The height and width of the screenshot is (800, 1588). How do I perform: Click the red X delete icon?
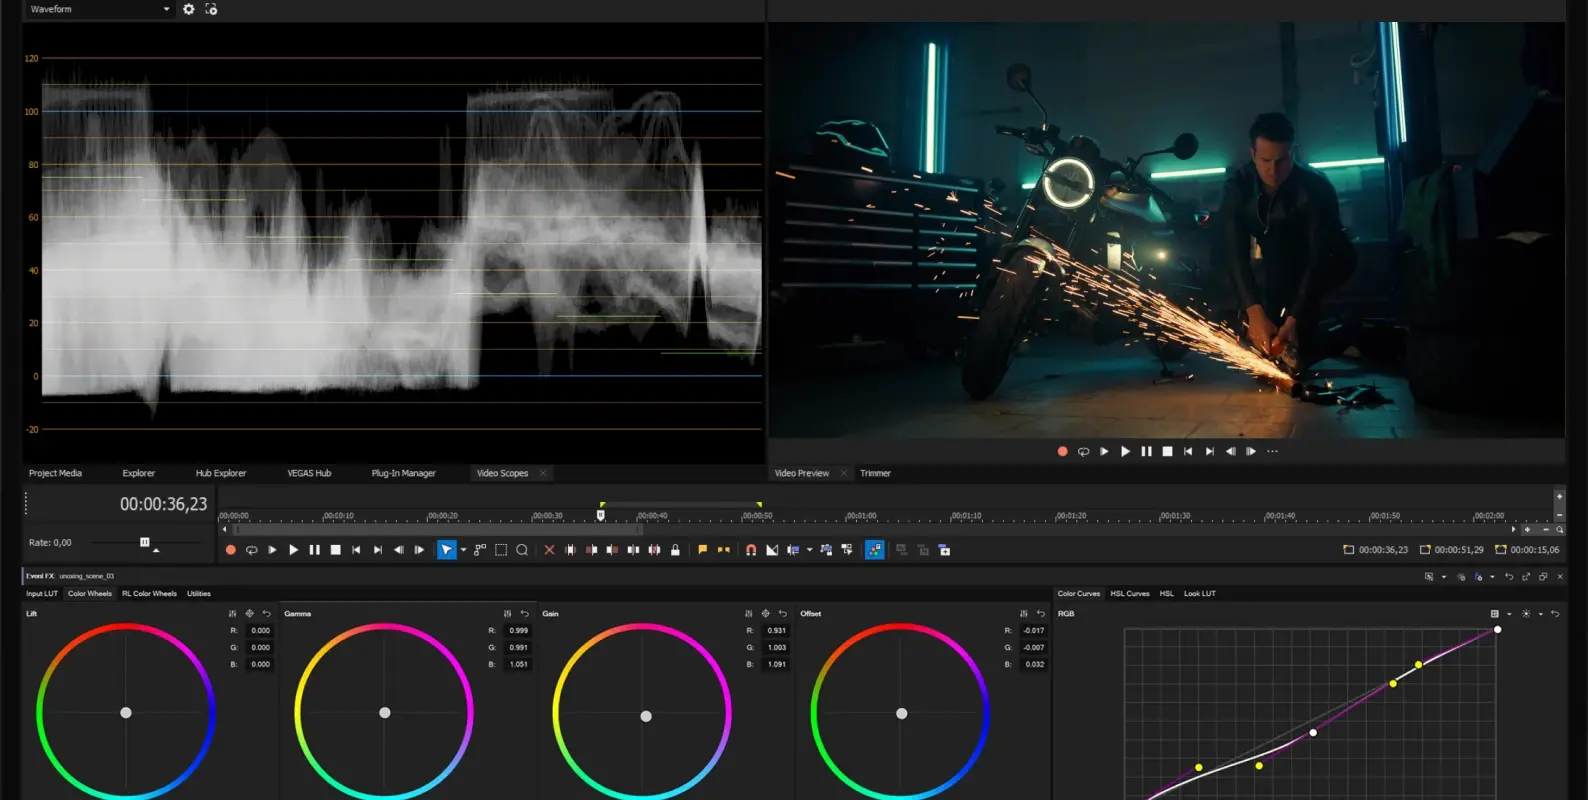[x=549, y=550]
